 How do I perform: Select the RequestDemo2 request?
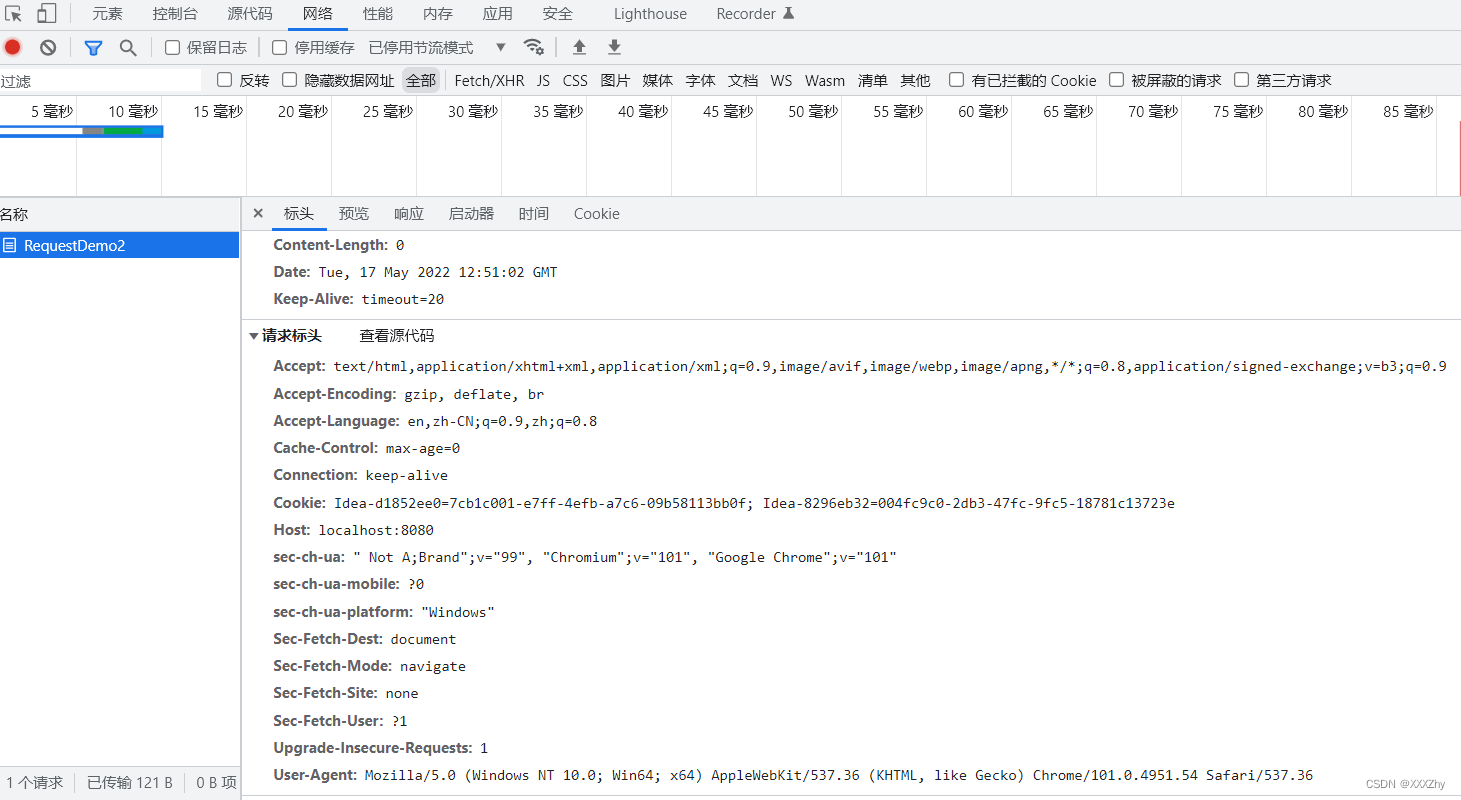77,245
